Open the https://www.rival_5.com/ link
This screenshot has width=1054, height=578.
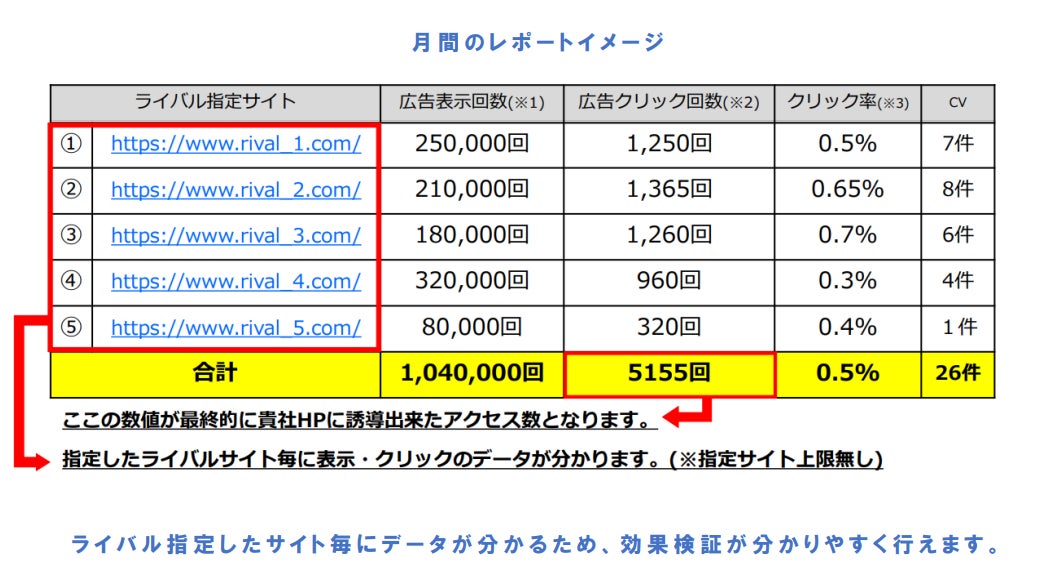[x=236, y=328]
